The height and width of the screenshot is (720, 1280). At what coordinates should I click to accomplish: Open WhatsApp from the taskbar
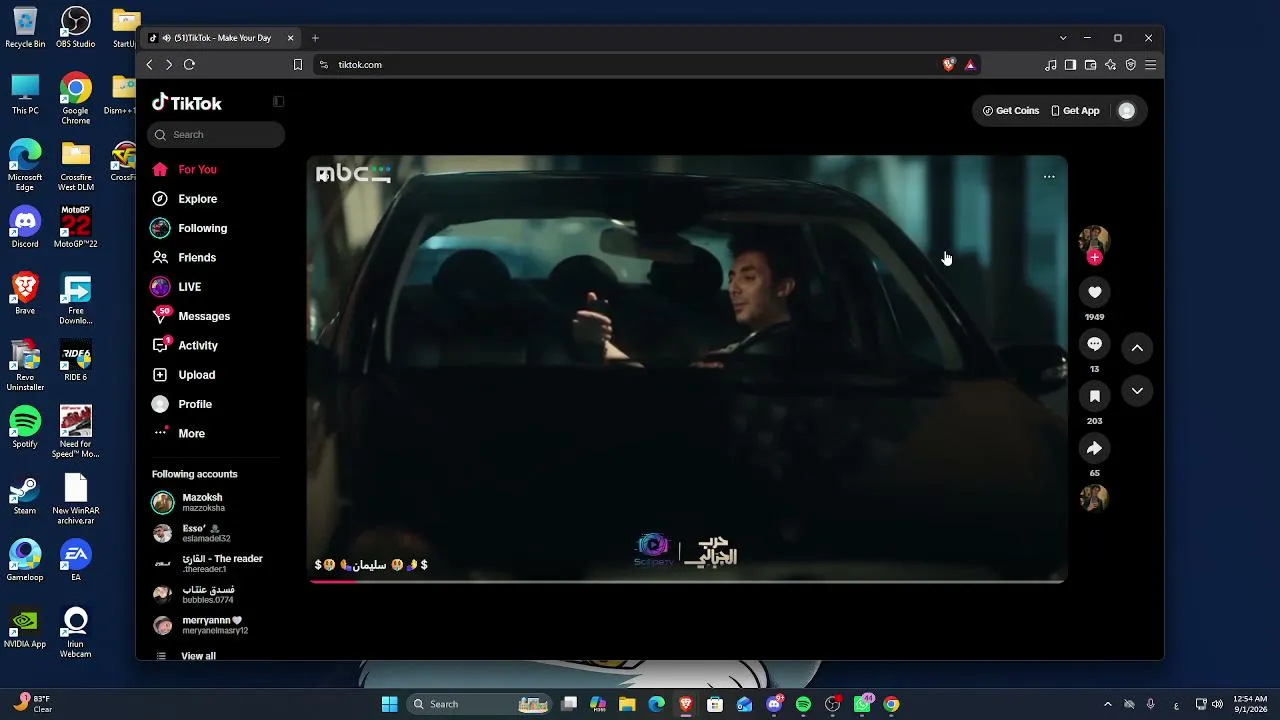[x=862, y=704]
